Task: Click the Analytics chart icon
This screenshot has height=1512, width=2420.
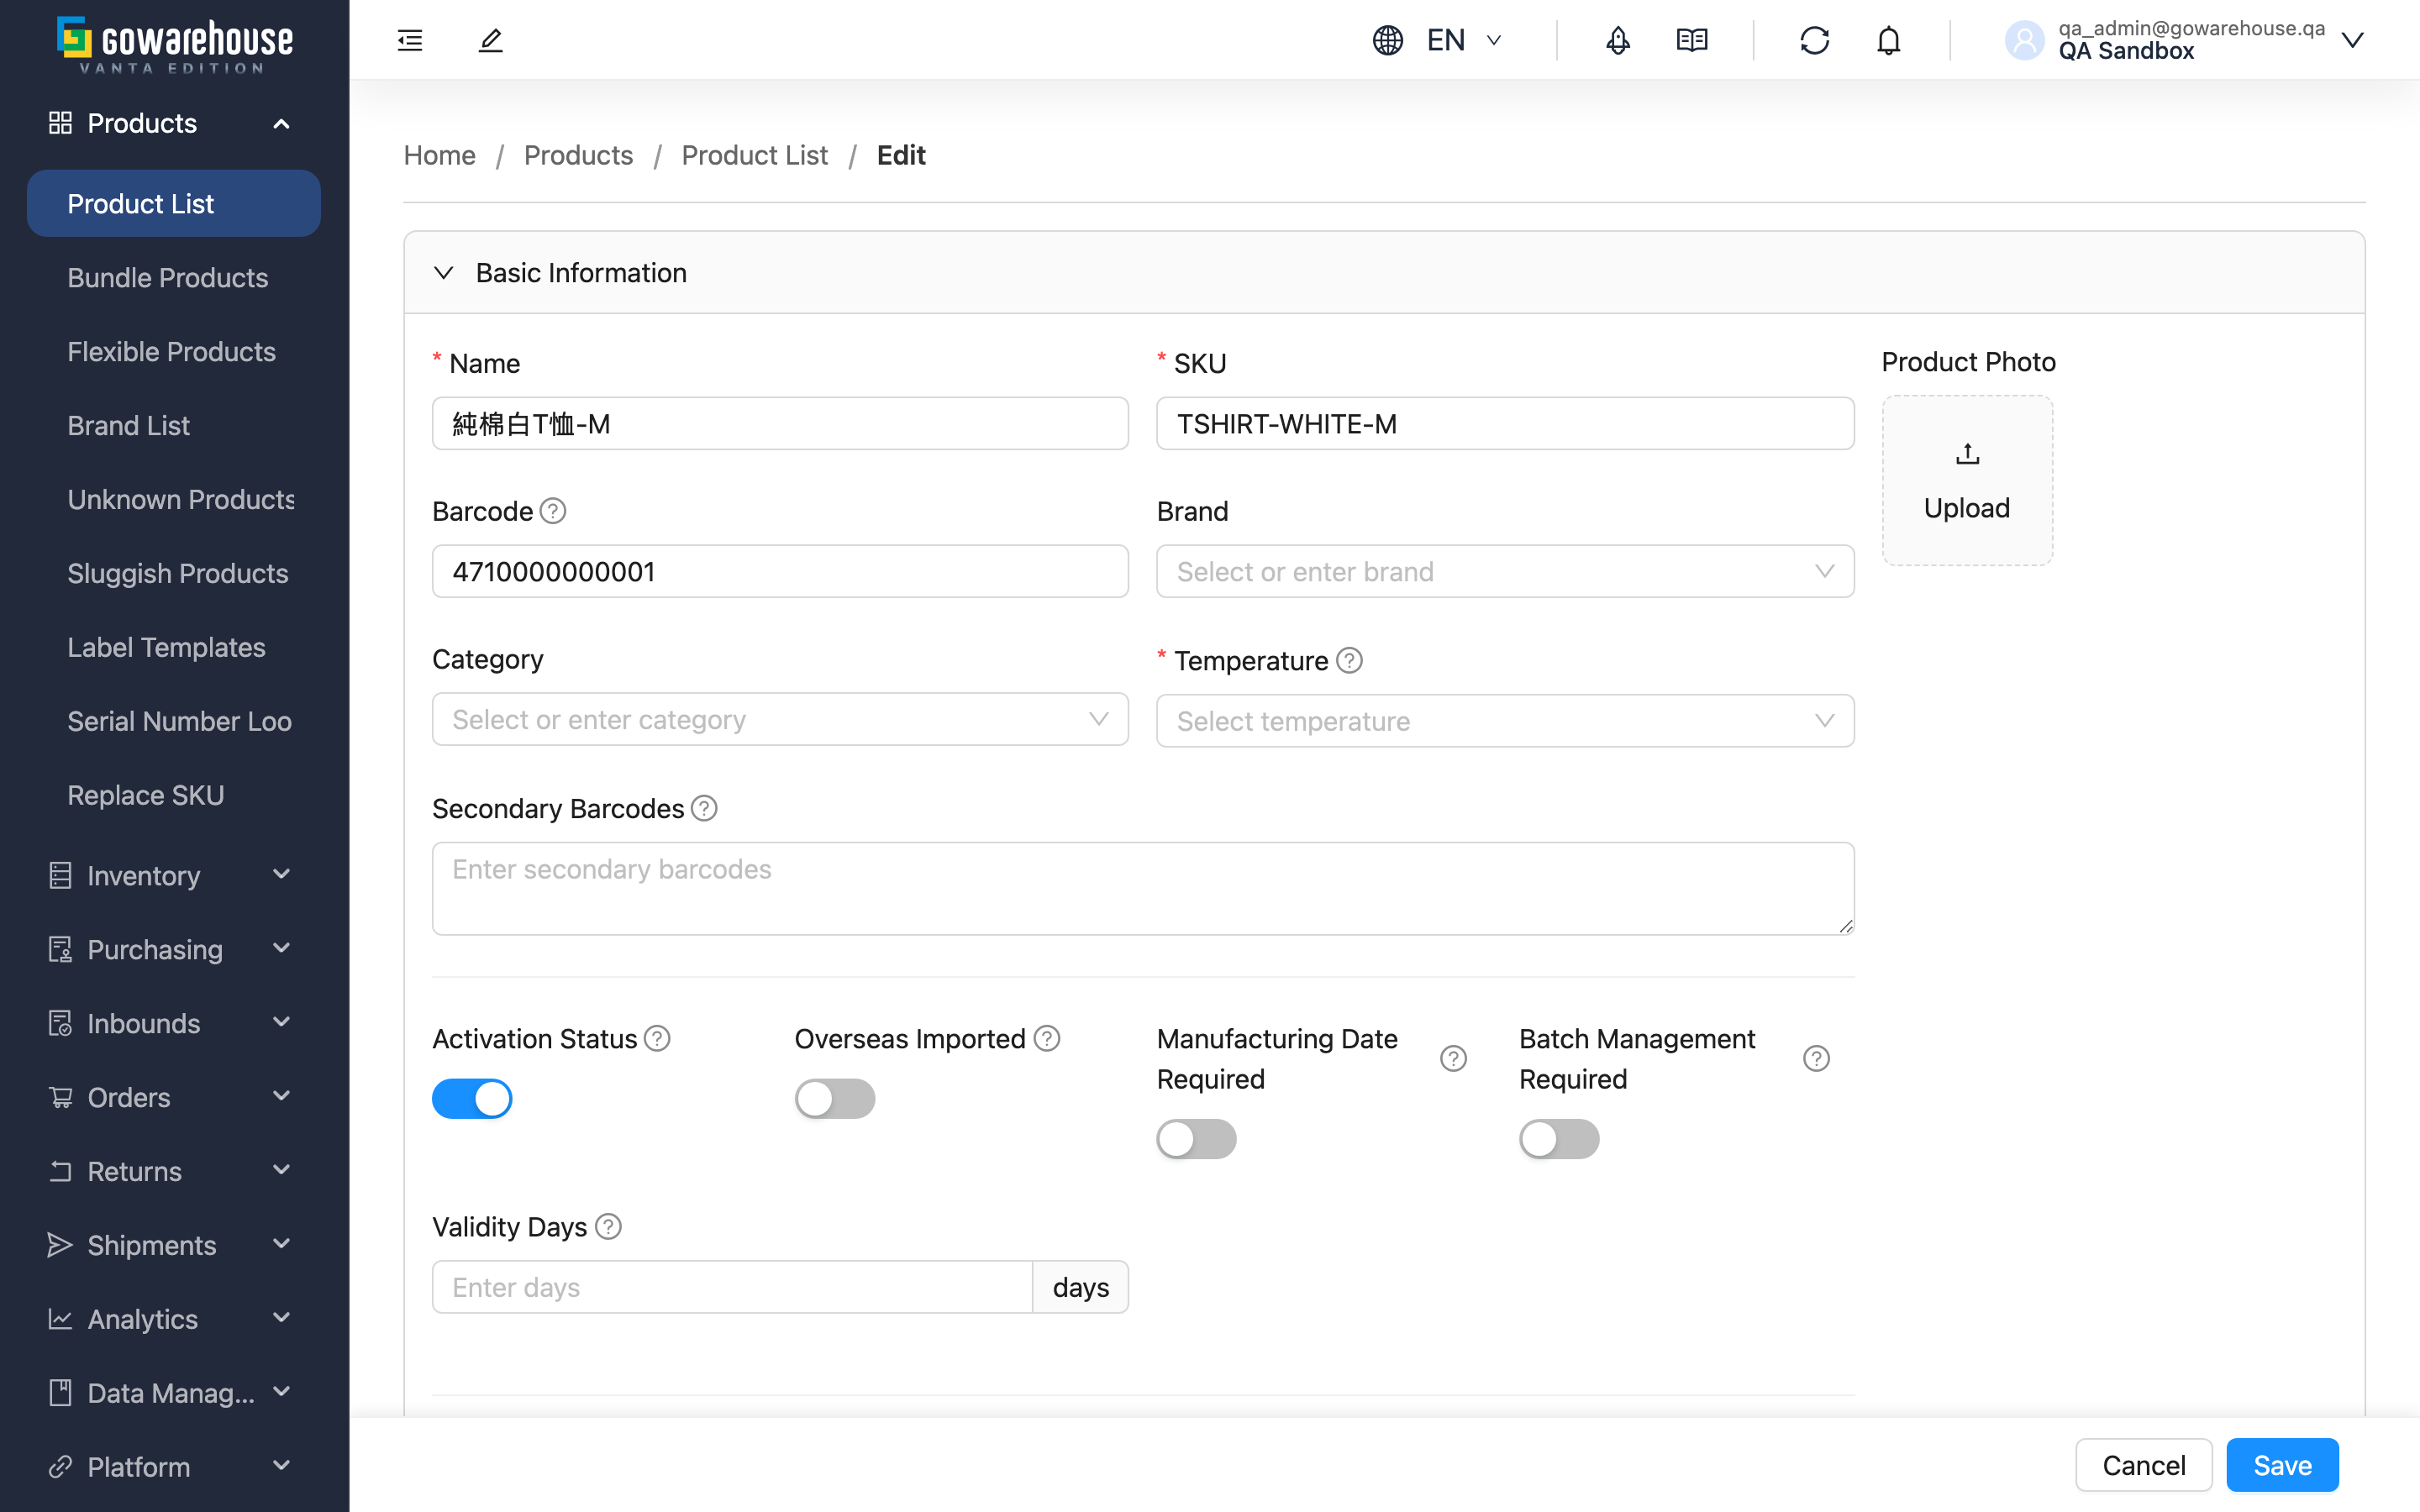Action: click(x=60, y=1319)
